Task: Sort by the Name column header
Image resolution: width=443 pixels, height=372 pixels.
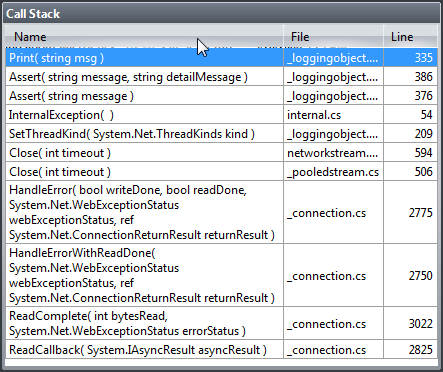Action: [144, 36]
